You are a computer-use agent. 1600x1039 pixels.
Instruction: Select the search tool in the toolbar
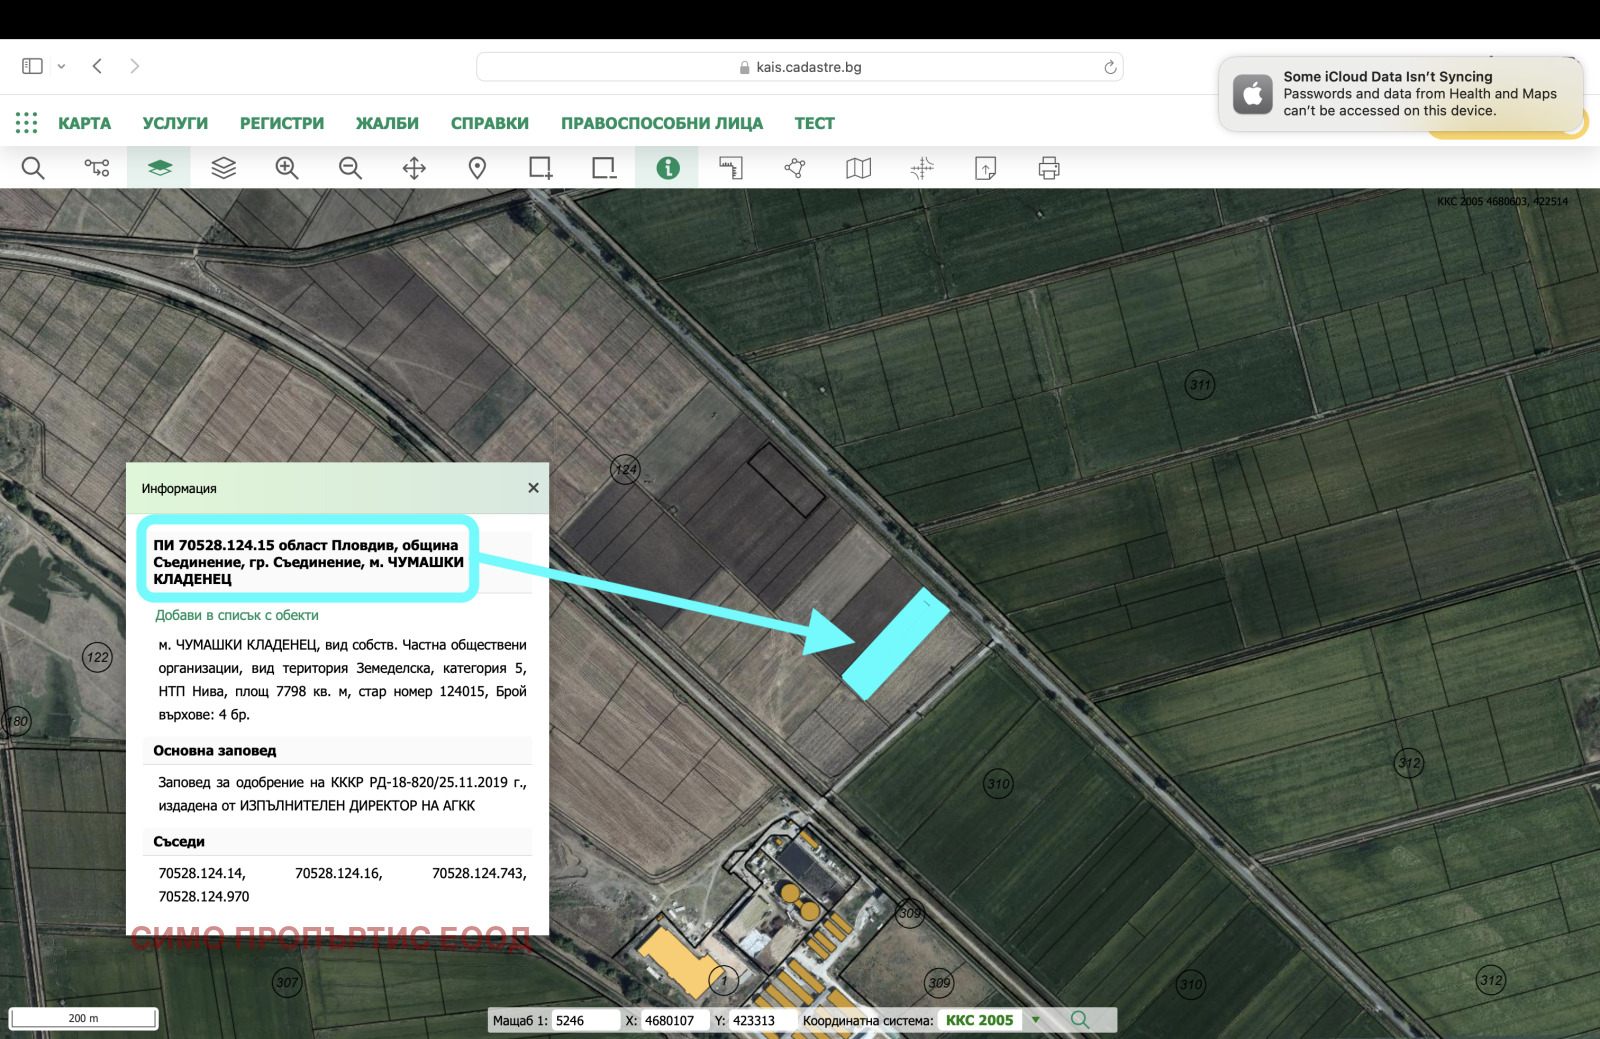pyautogui.click(x=33, y=168)
